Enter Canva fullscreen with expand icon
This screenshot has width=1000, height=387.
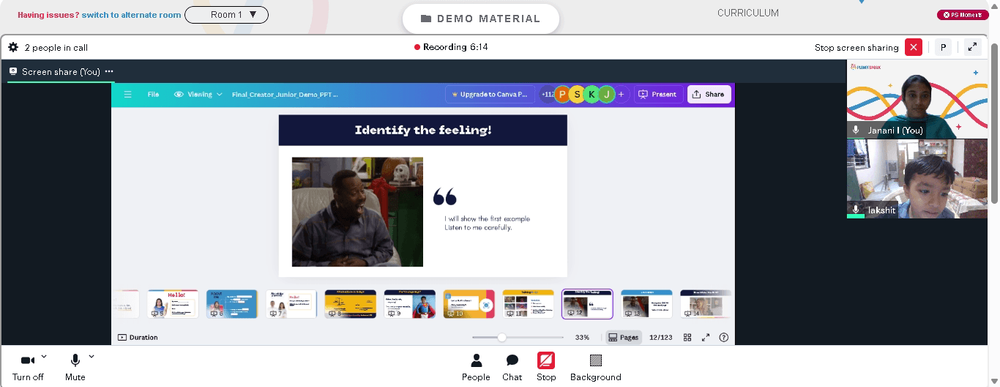pyautogui.click(x=706, y=337)
